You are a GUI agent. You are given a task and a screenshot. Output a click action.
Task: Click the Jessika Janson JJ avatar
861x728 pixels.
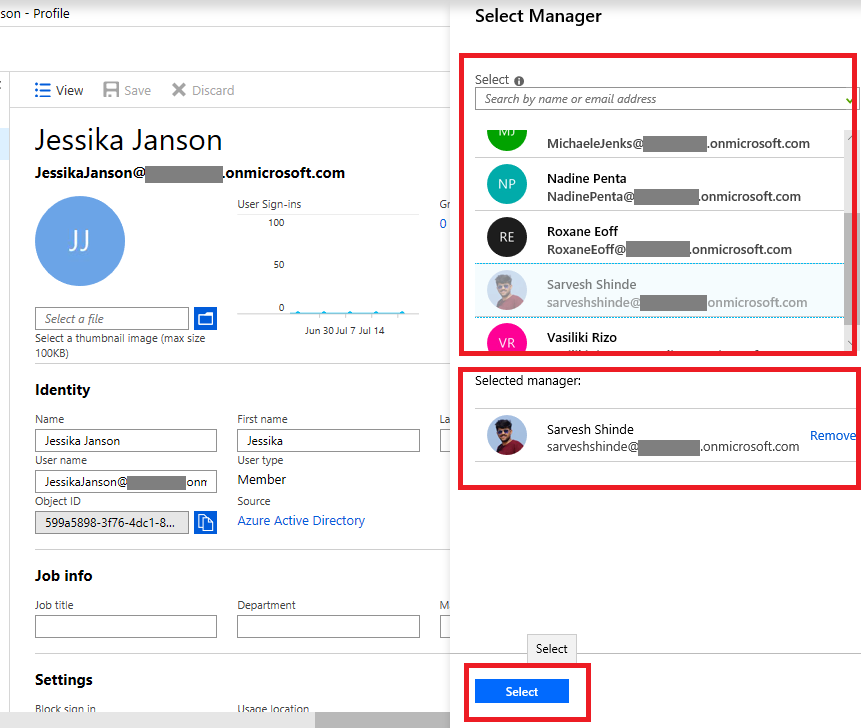(80, 241)
